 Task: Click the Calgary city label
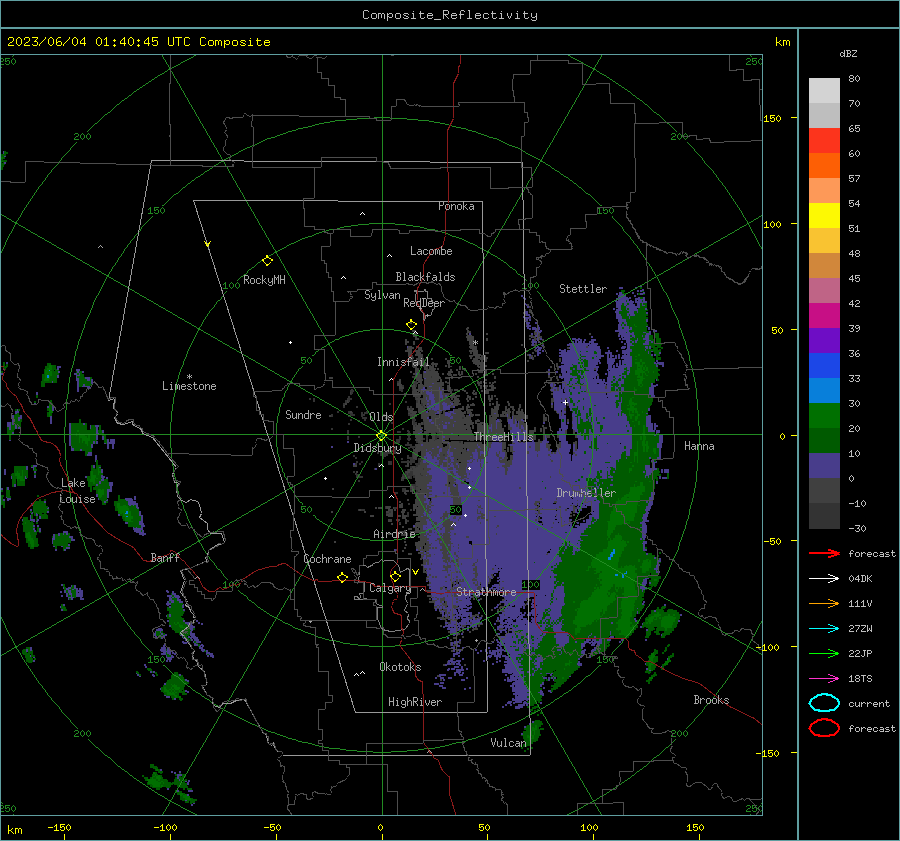pyautogui.click(x=390, y=588)
